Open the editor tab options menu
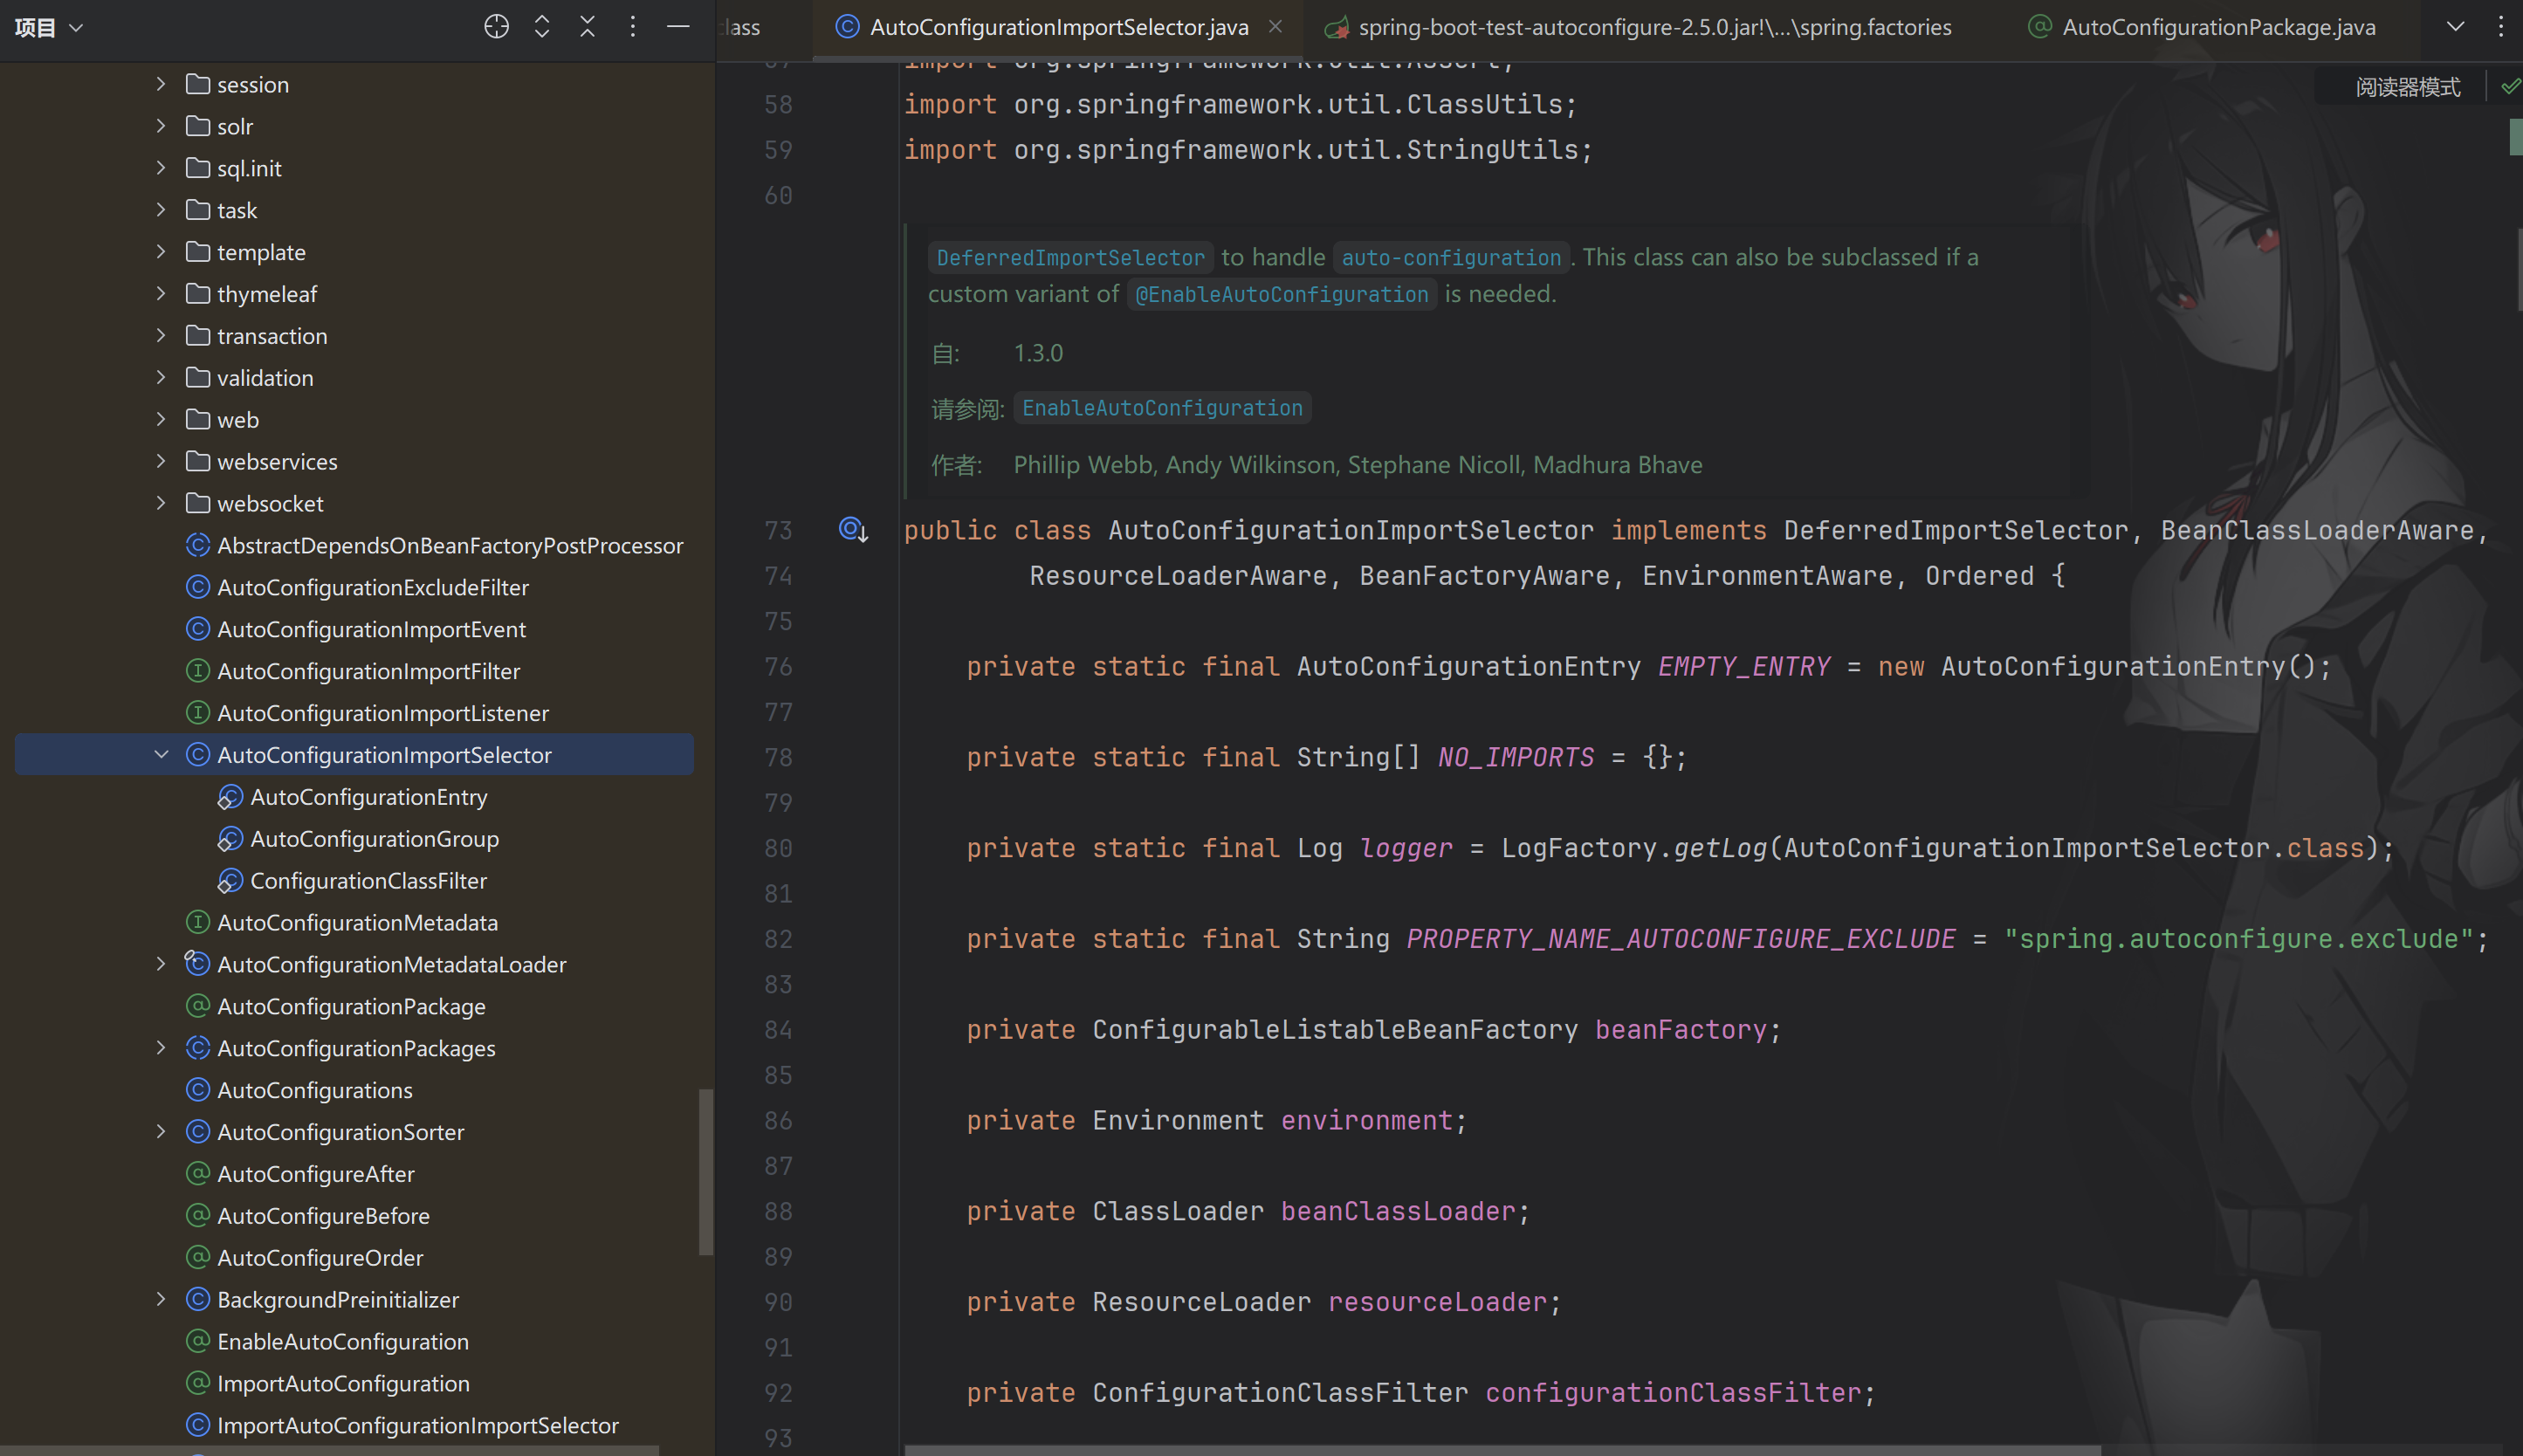Screen dimensions: 2523x1456 coord(2500,27)
